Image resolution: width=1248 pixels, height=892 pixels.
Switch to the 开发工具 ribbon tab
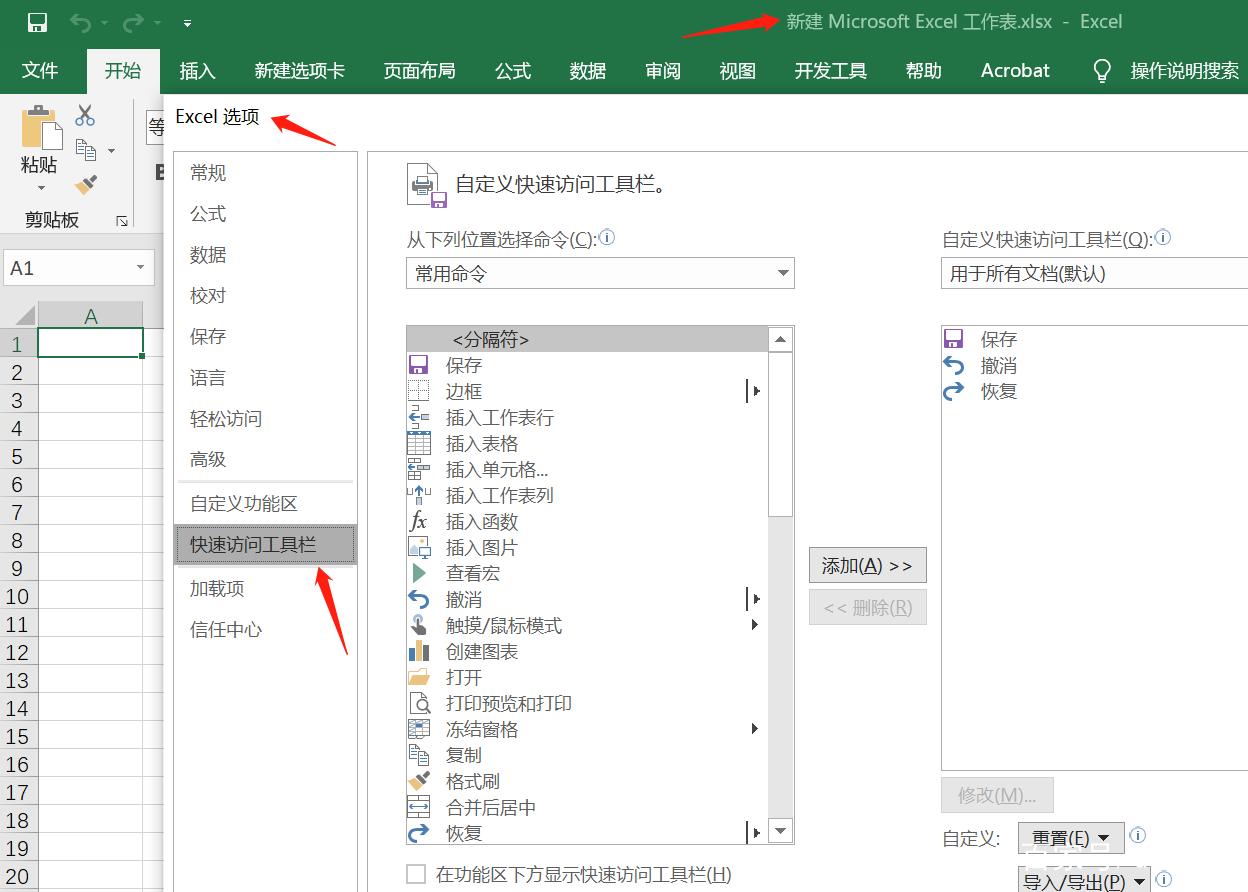830,70
